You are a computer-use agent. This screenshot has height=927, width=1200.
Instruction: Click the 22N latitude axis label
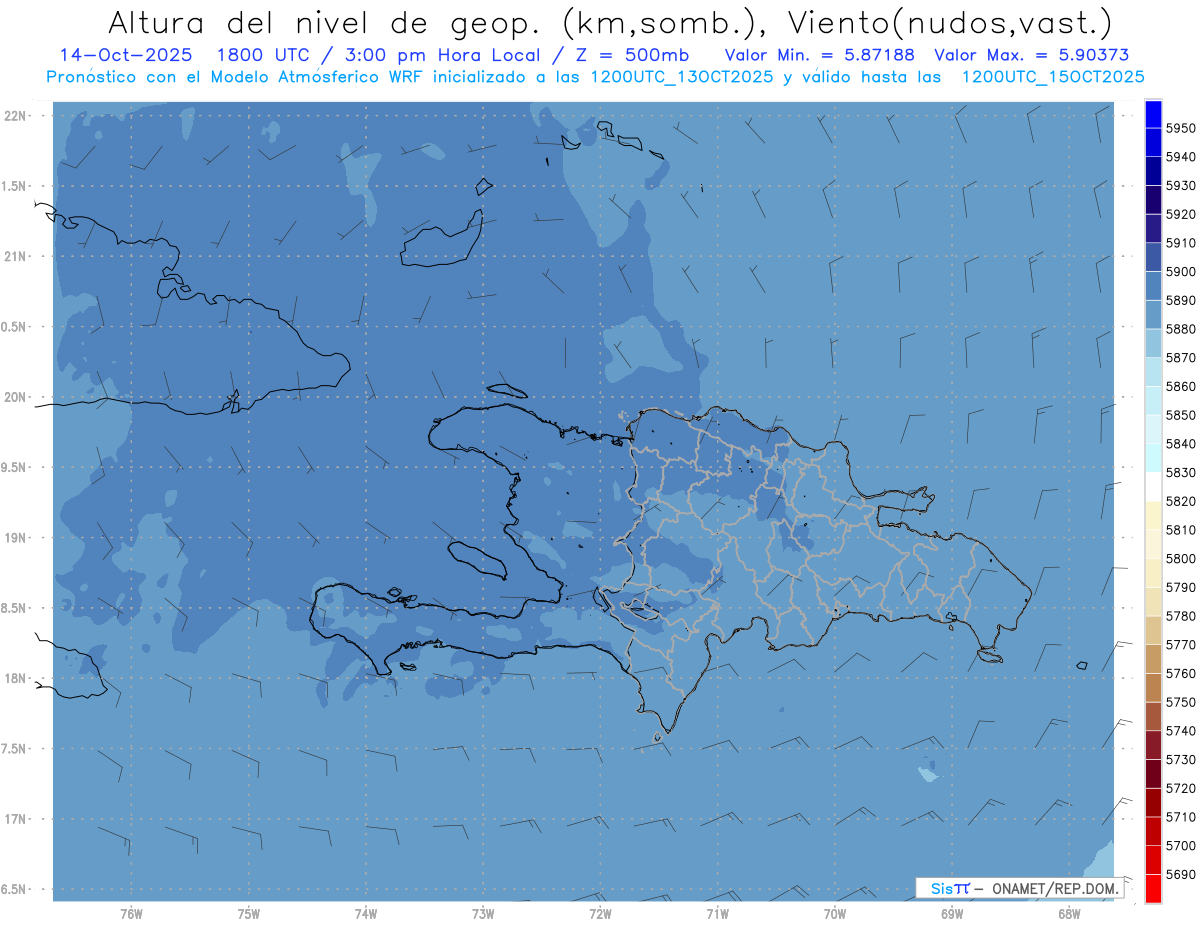pyautogui.click(x=17, y=115)
